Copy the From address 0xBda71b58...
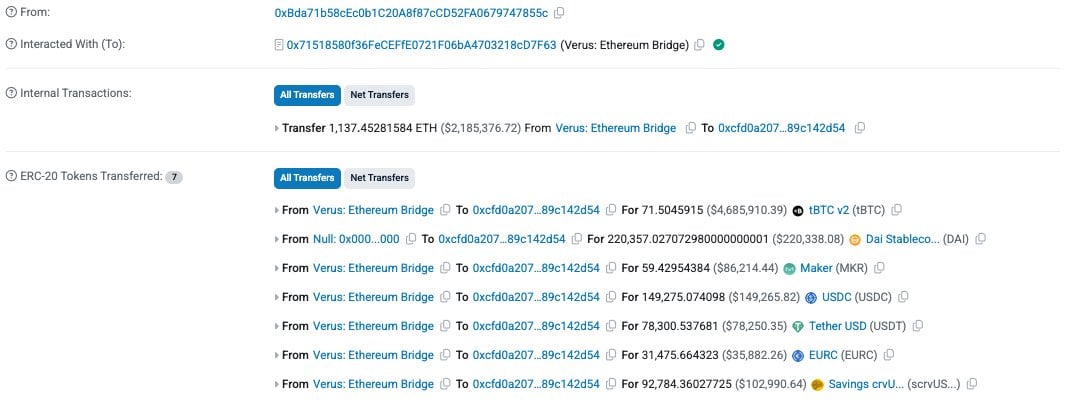Screen dimensions: 1069x405 click(x=559, y=13)
